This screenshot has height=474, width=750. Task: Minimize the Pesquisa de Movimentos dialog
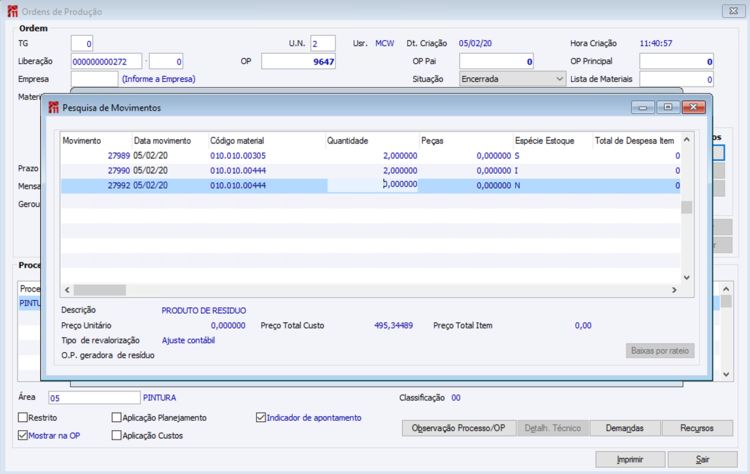click(x=643, y=107)
